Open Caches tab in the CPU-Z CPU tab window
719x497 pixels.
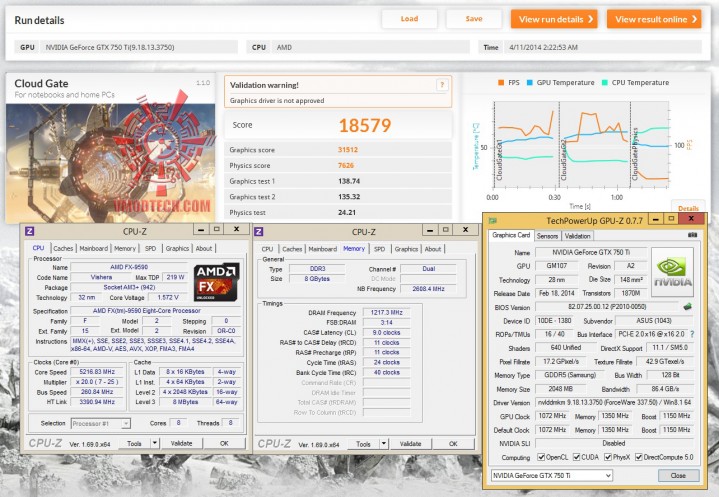63,248
